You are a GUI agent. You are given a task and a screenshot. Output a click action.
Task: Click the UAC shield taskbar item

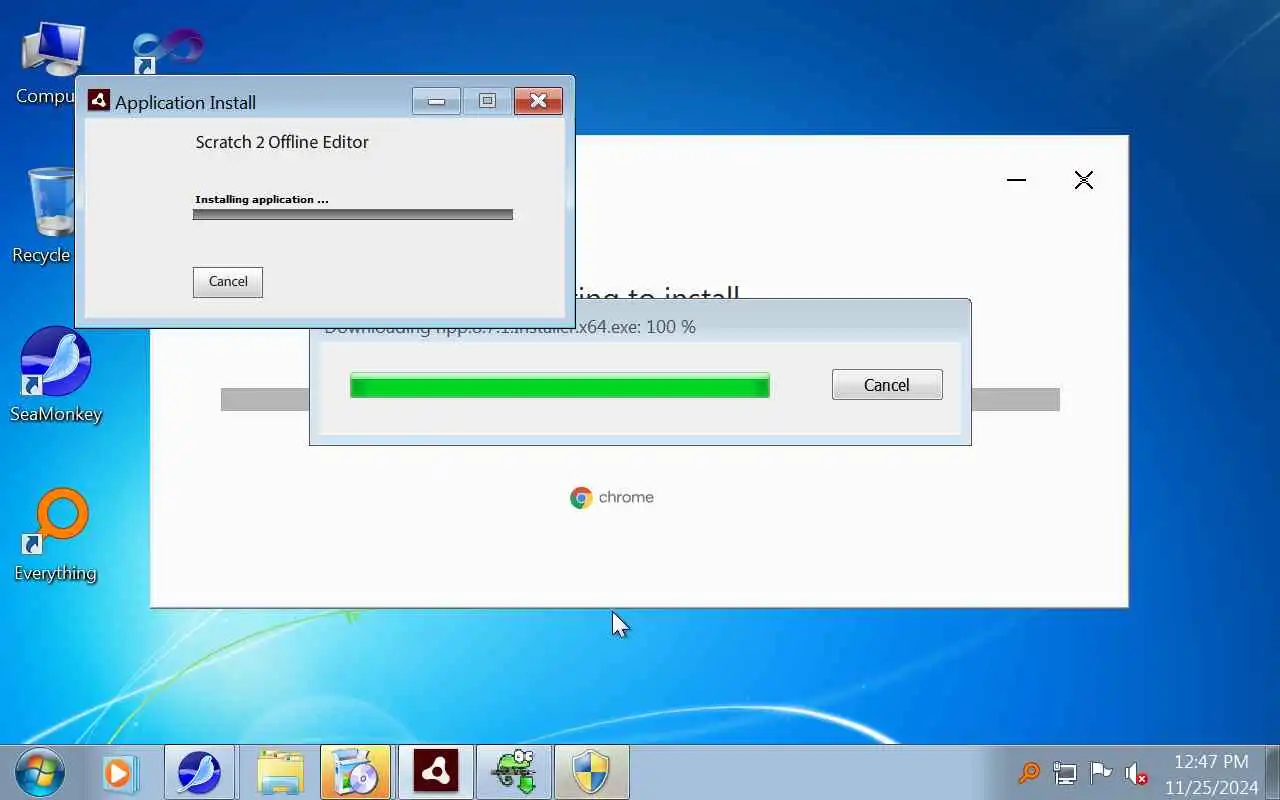point(590,772)
